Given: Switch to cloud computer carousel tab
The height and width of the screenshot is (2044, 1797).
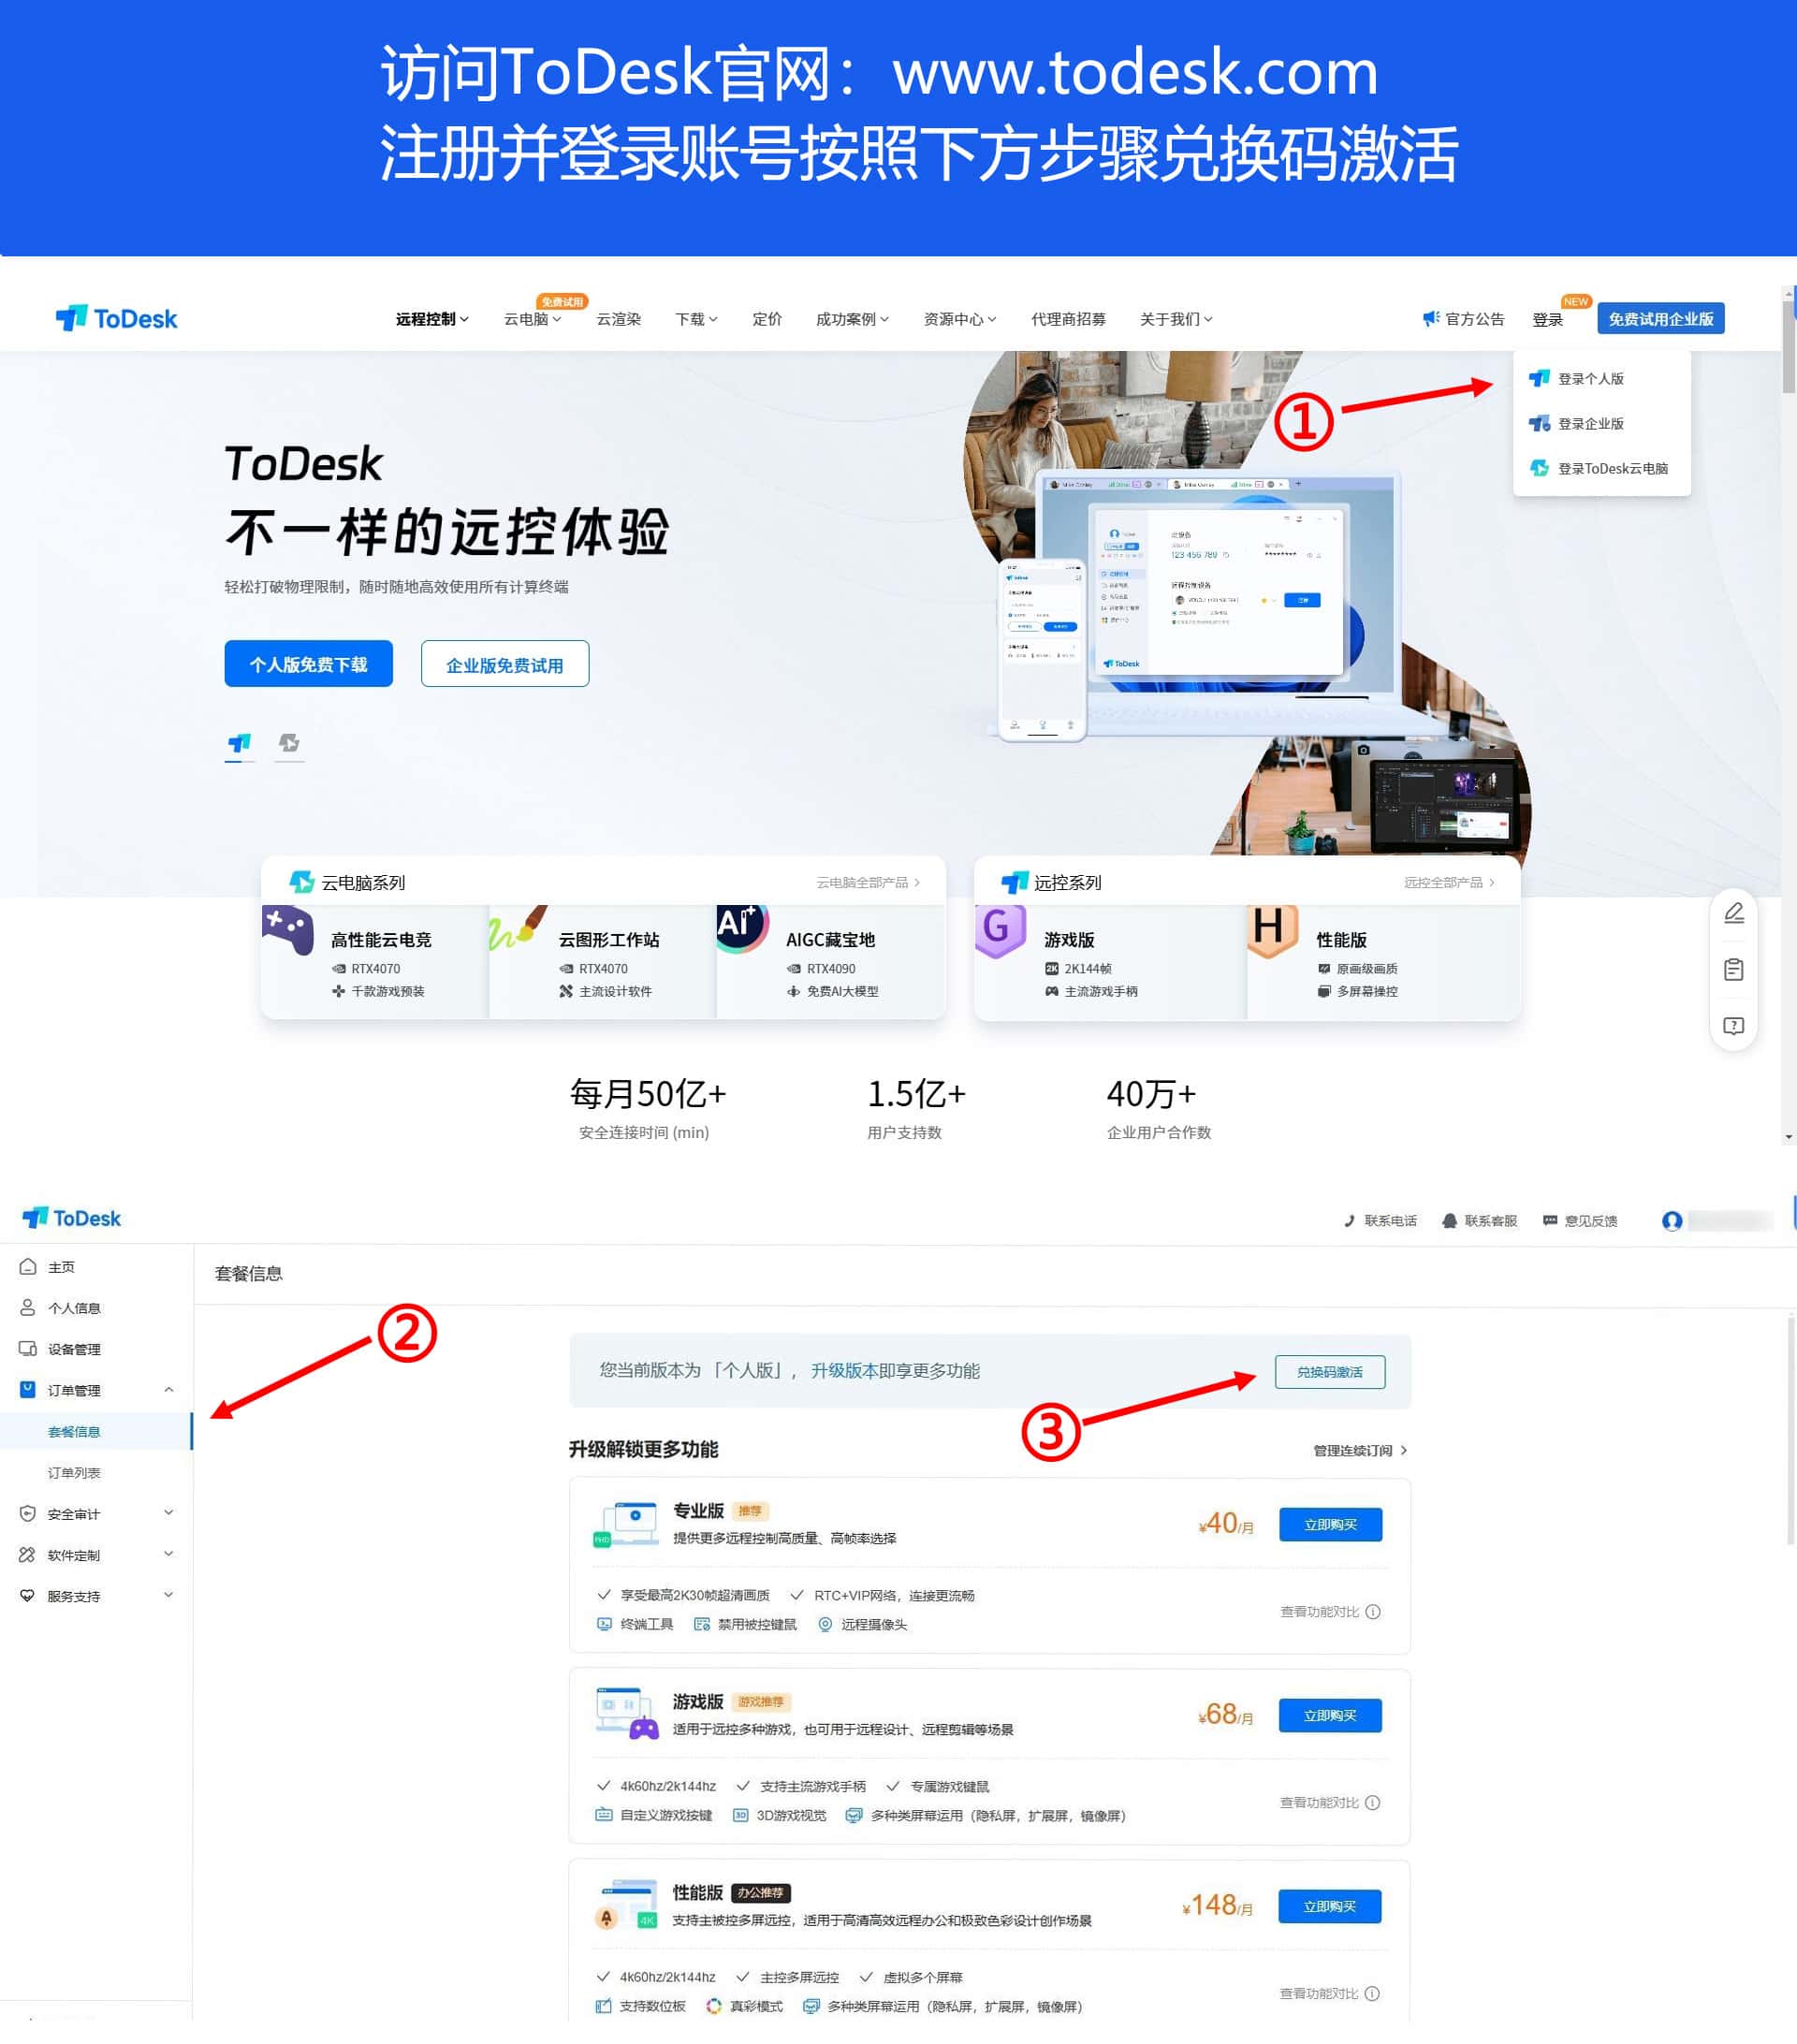Looking at the screenshot, I should tap(289, 743).
